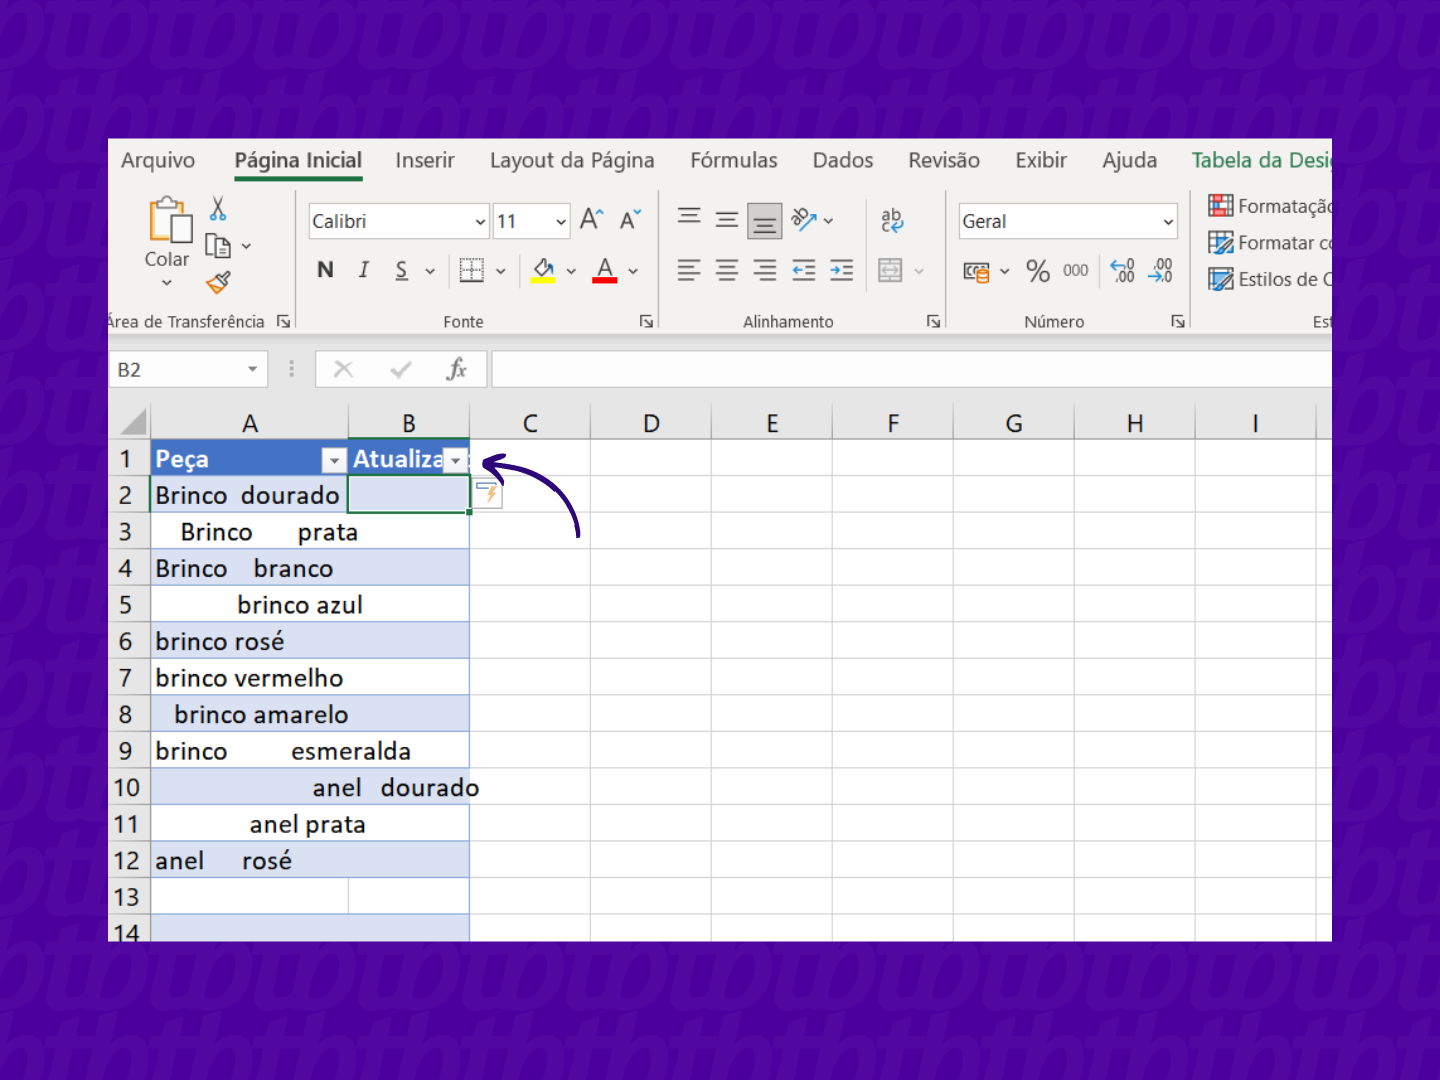1440x1080 pixels.
Task: Switch to the Dados tab
Action: tap(843, 160)
